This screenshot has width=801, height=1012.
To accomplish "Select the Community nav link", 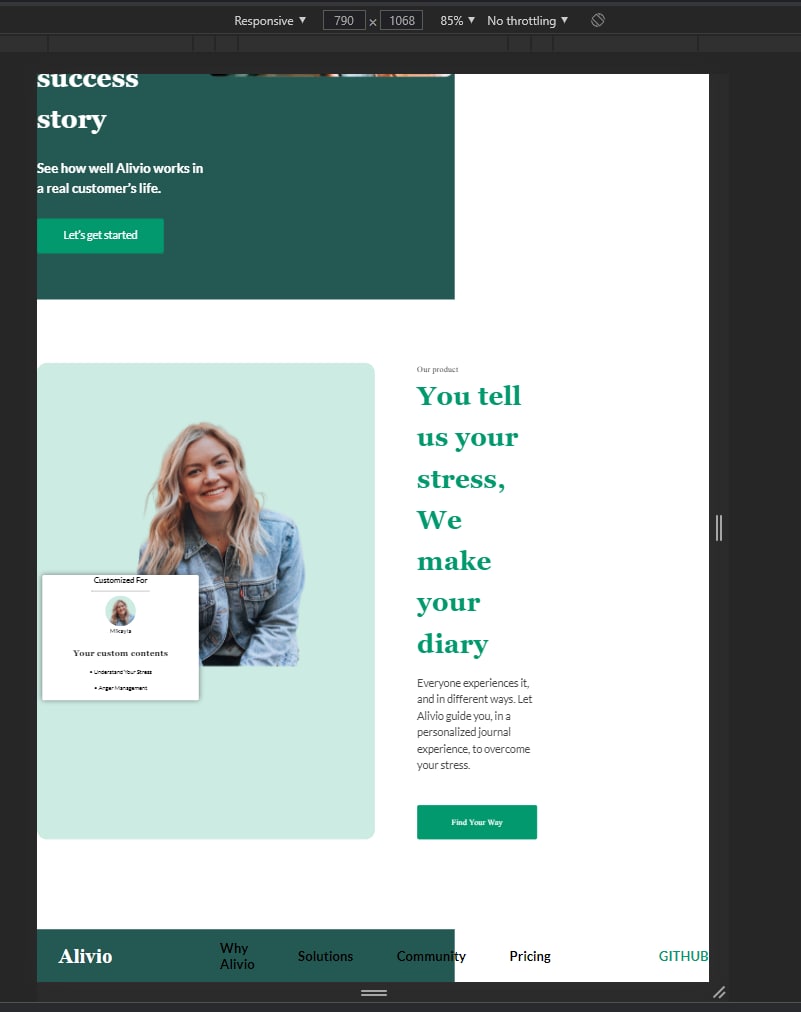I will coord(431,956).
